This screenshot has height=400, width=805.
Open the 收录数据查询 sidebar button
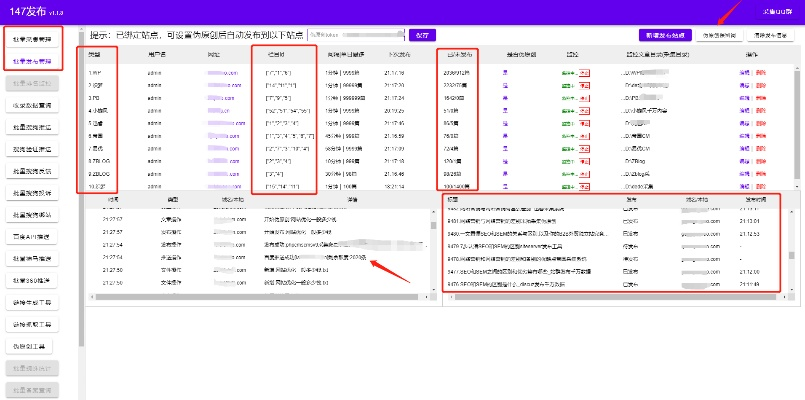(x=32, y=105)
